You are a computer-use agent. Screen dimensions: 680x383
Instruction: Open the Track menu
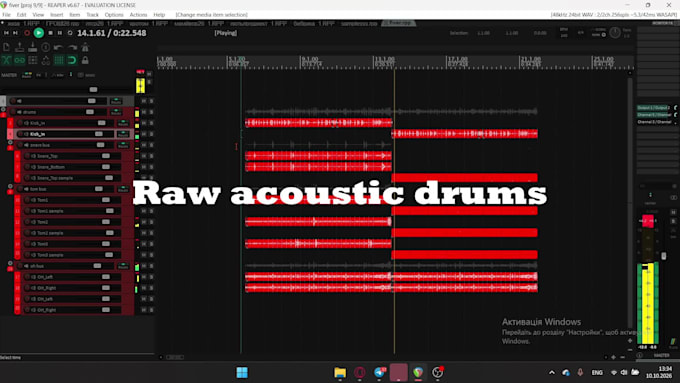tap(92, 15)
